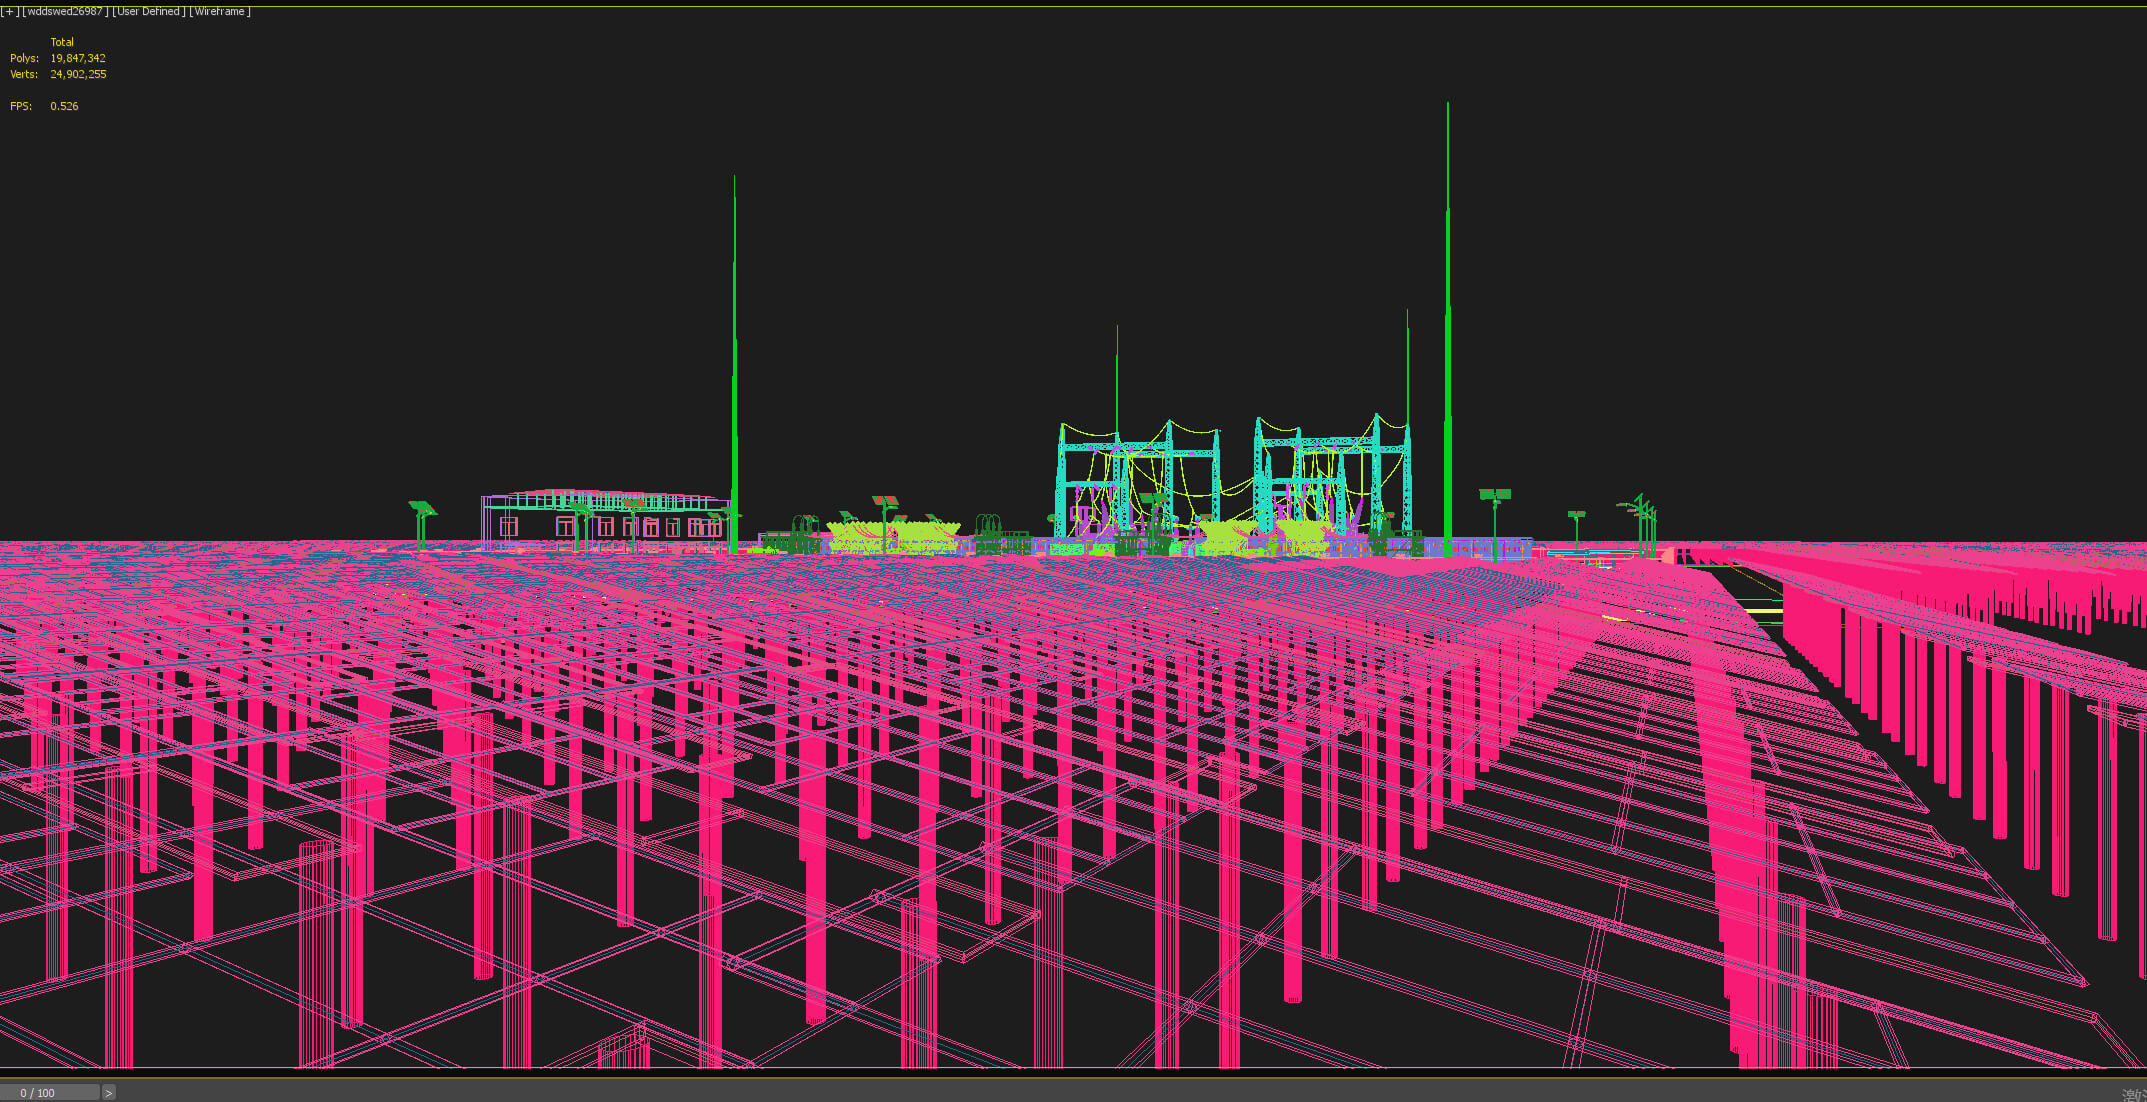
Task: Click the 0 / 100 time slider
Action: coord(49,1092)
